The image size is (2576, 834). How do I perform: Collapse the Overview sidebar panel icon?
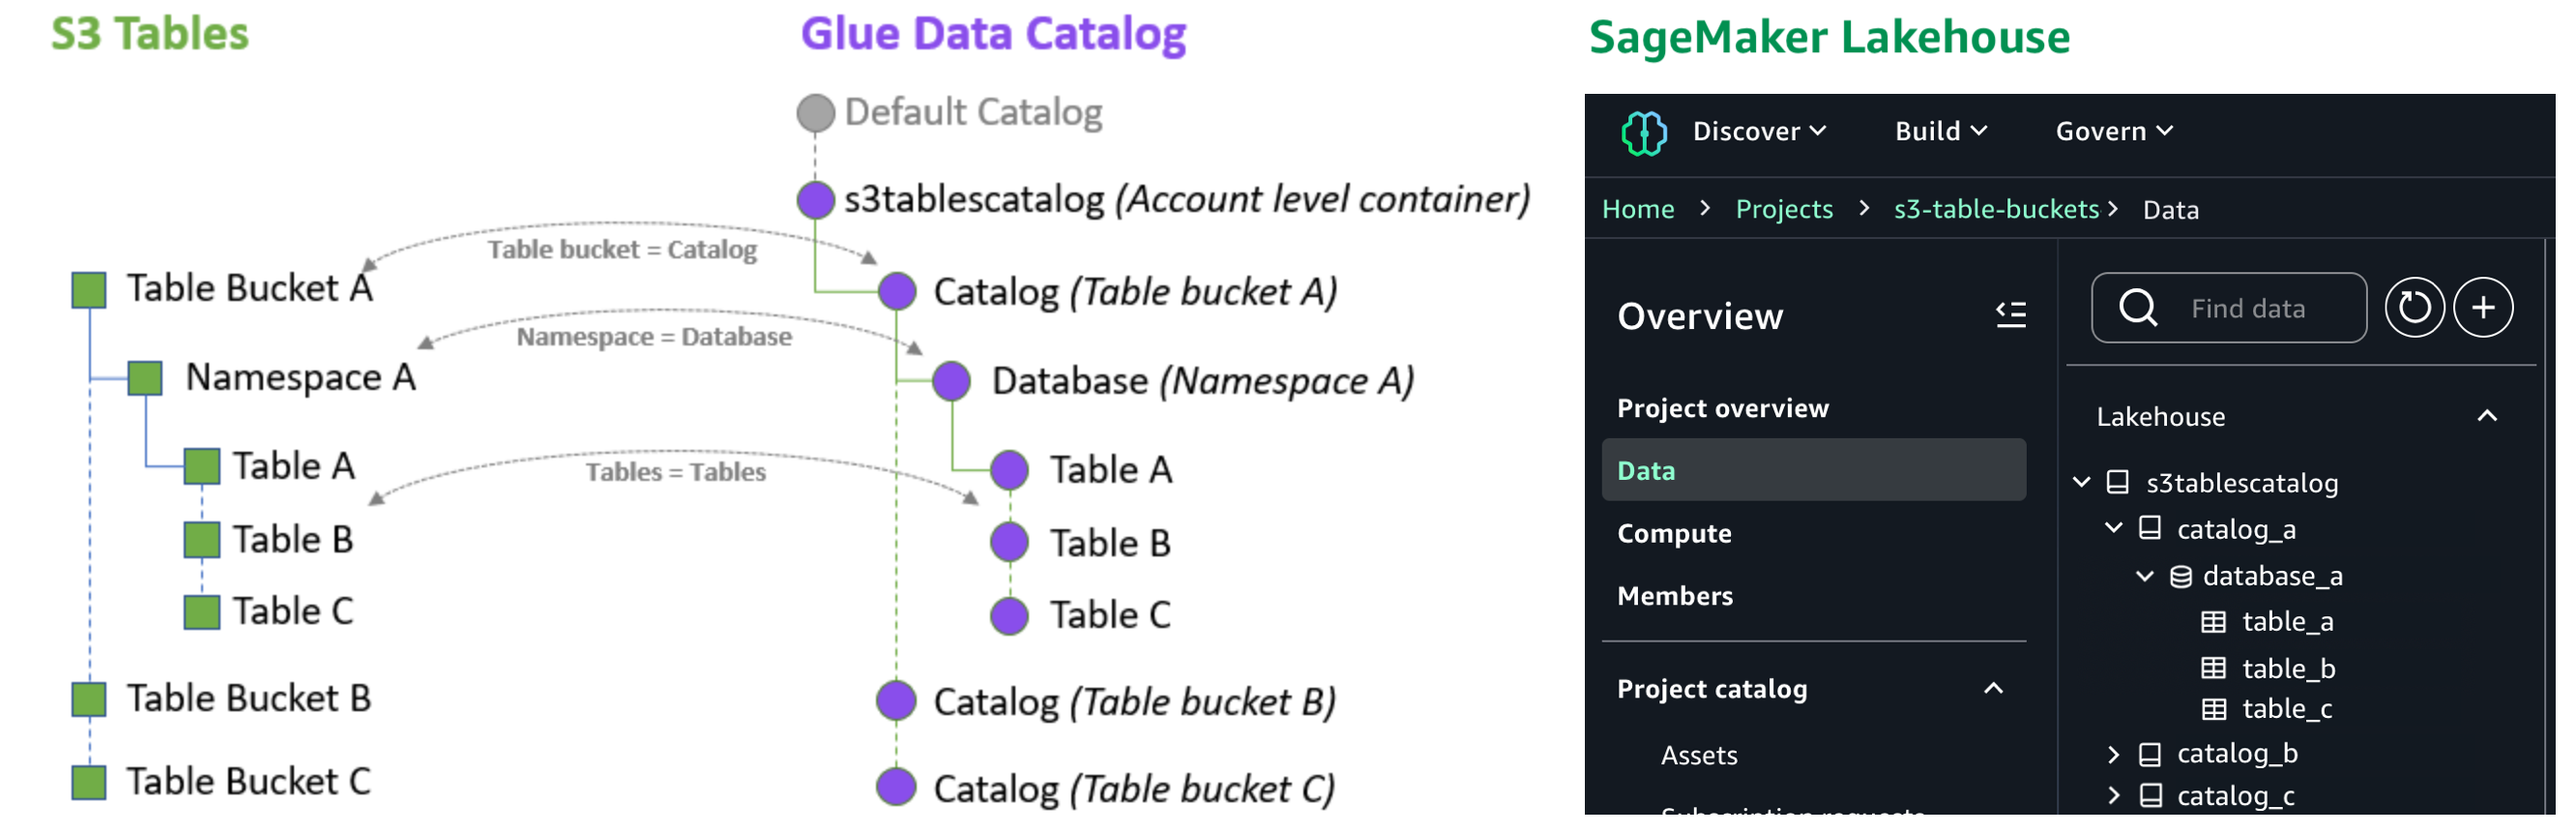click(x=2010, y=315)
